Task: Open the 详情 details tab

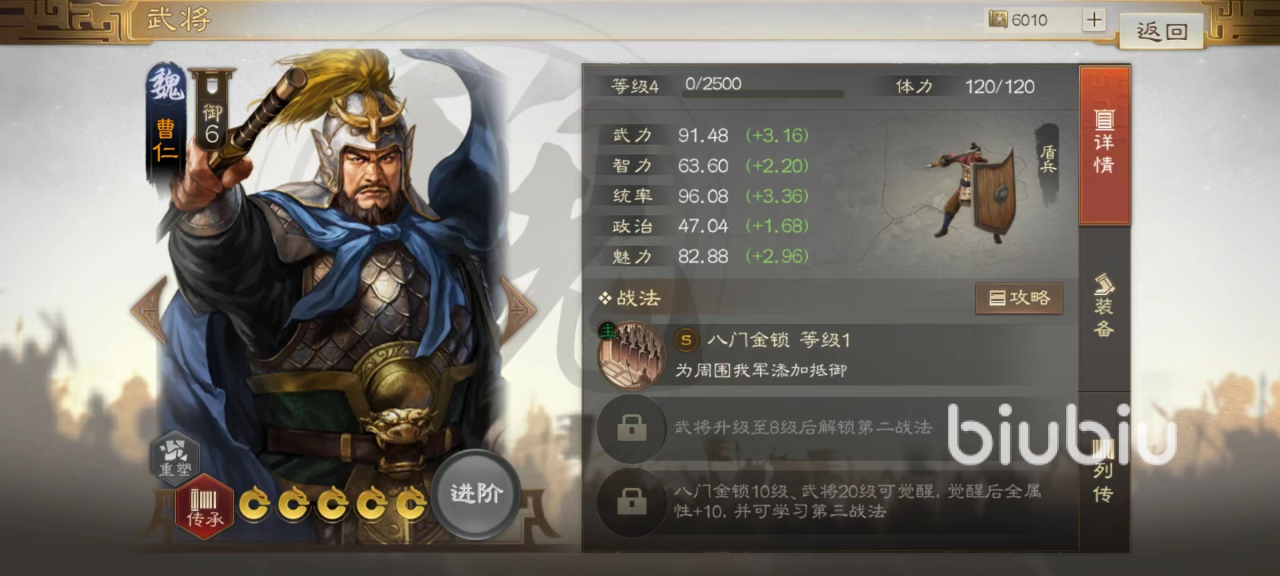Action: [1105, 145]
